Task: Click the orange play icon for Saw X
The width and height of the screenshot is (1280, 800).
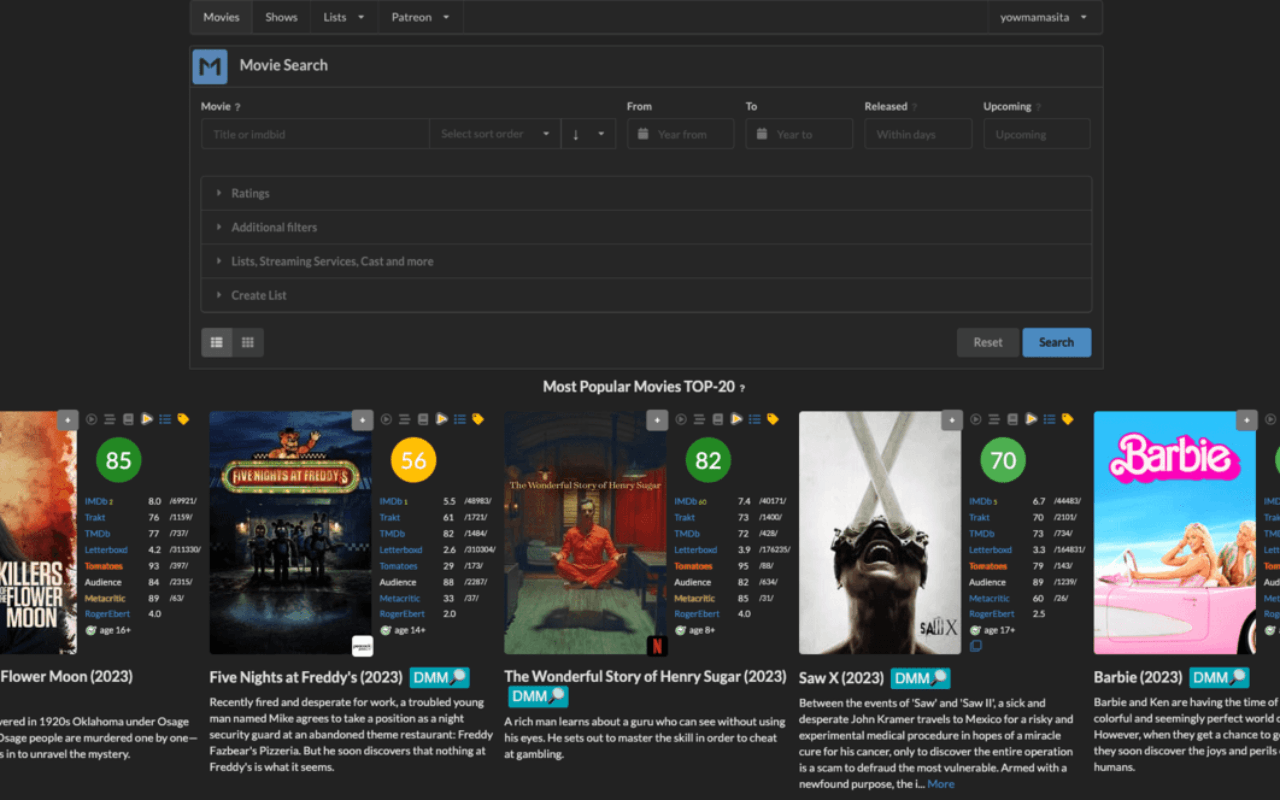Action: [x=1031, y=420]
